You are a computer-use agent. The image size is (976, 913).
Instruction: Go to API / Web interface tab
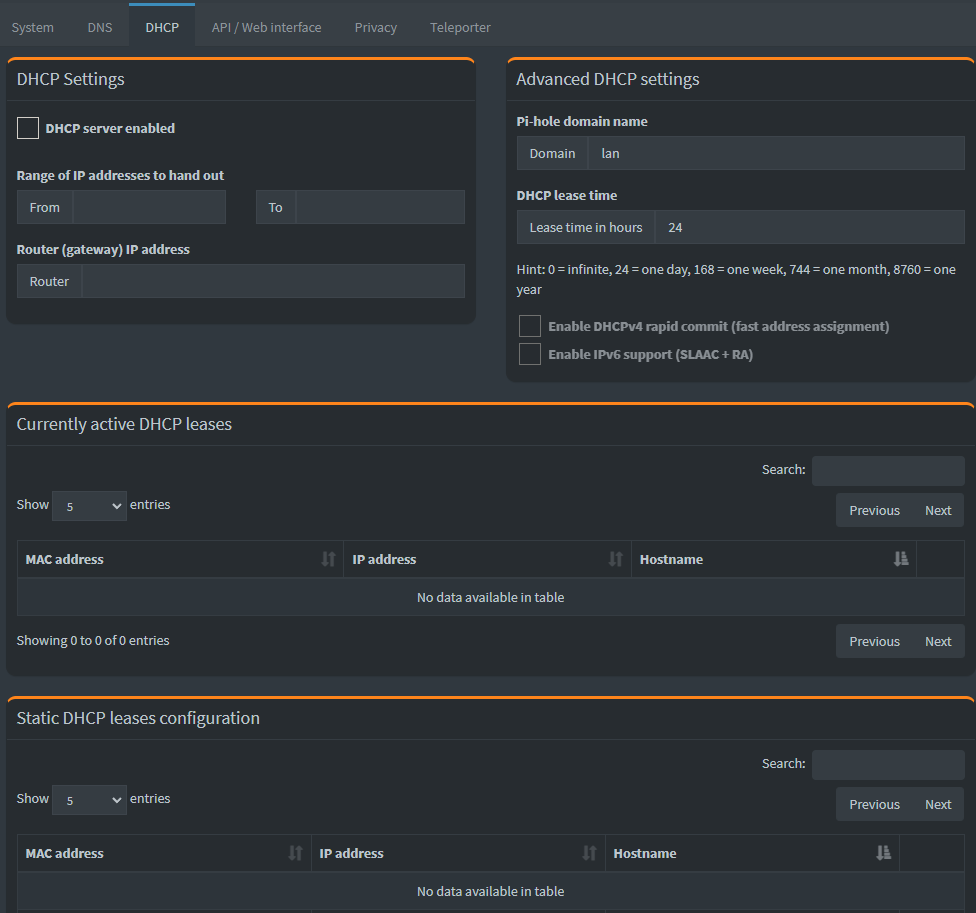266,27
